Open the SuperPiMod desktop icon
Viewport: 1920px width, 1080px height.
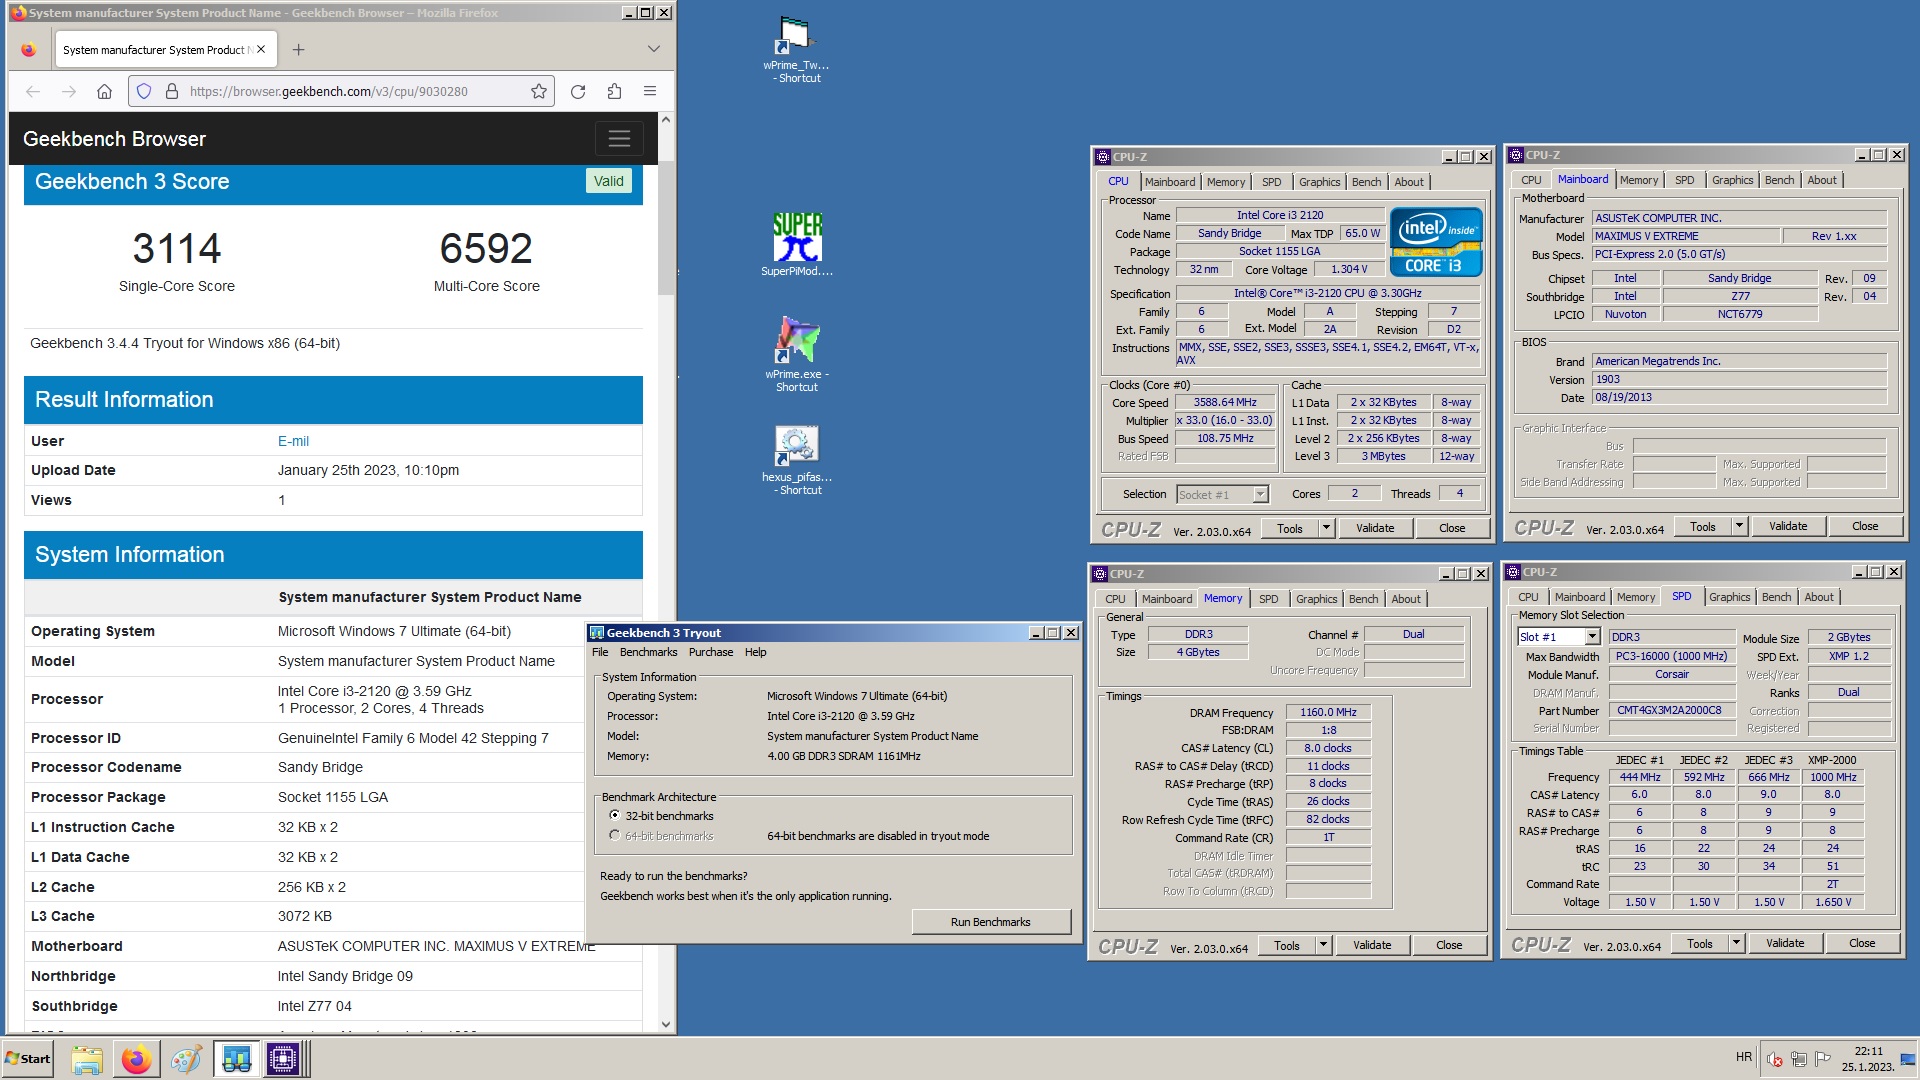pyautogui.click(x=796, y=243)
